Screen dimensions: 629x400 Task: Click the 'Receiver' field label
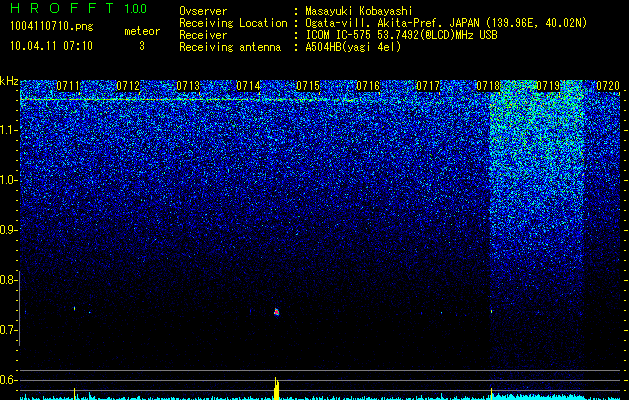click(203, 35)
